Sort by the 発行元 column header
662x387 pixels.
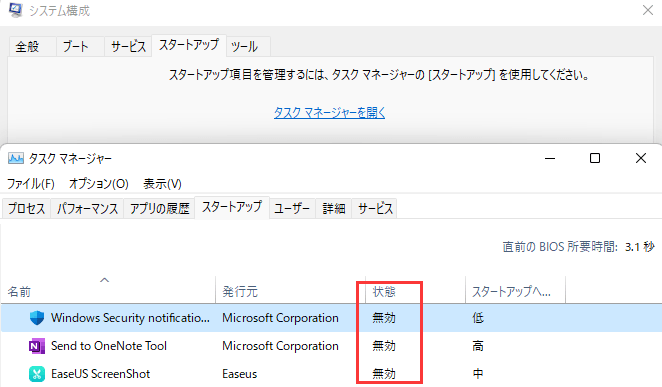290,292
